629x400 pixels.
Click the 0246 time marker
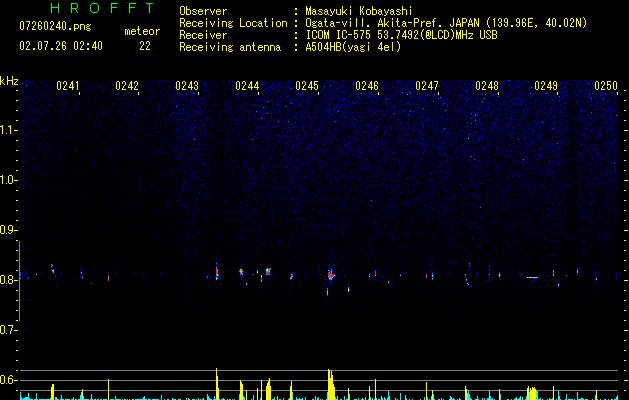(367, 85)
